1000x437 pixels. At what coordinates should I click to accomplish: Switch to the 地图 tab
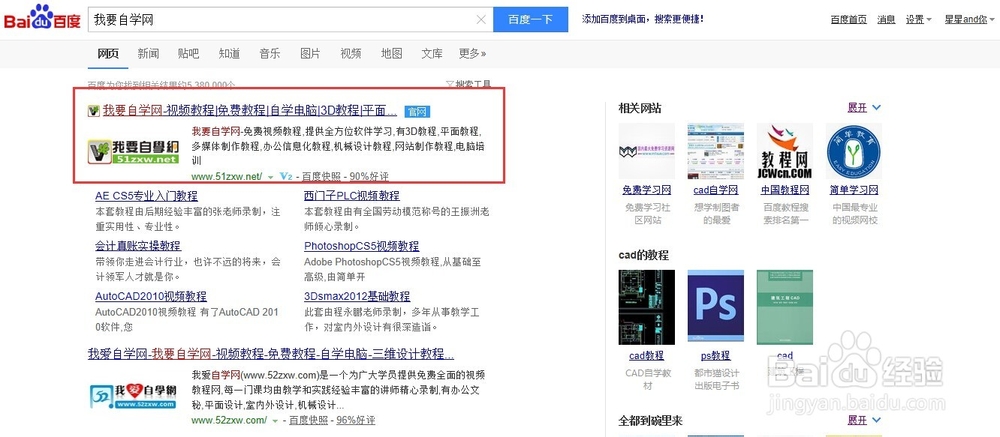click(392, 54)
